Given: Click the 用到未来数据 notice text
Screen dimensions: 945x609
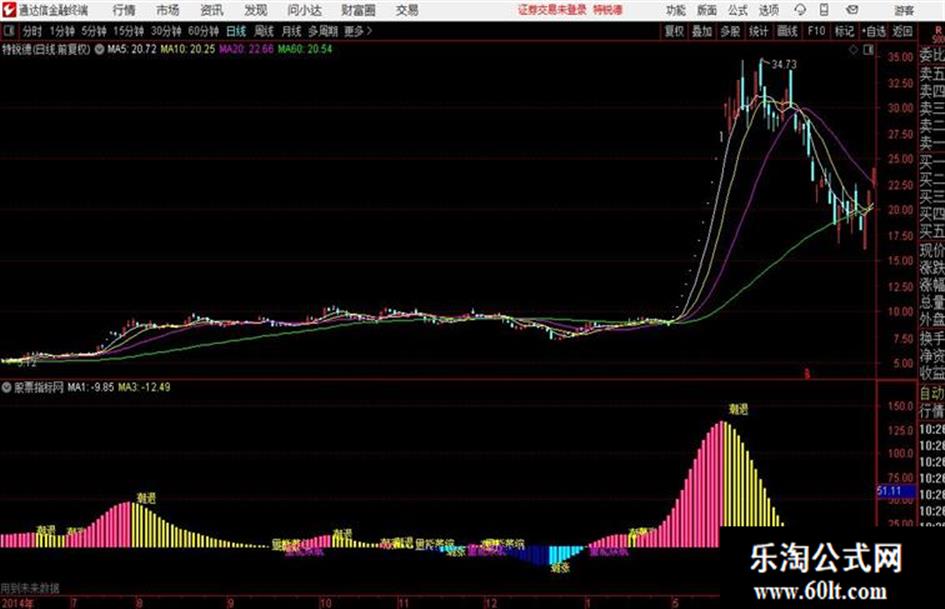Looking at the screenshot, I should pyautogui.click(x=30, y=588).
